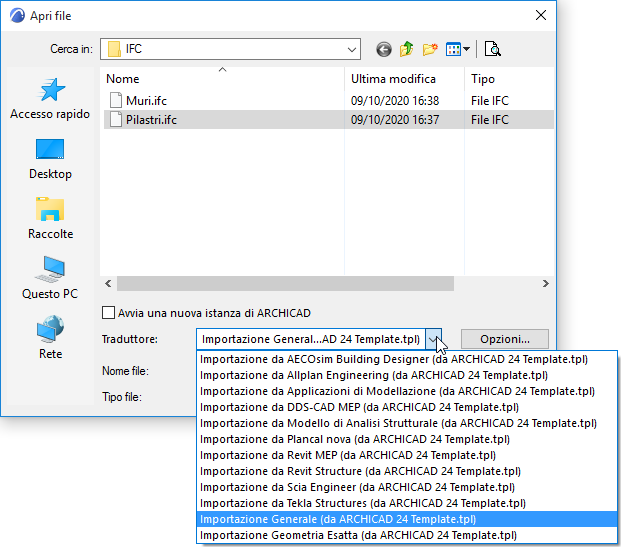Go to Desktop location
The image size is (621, 547).
click(50, 159)
